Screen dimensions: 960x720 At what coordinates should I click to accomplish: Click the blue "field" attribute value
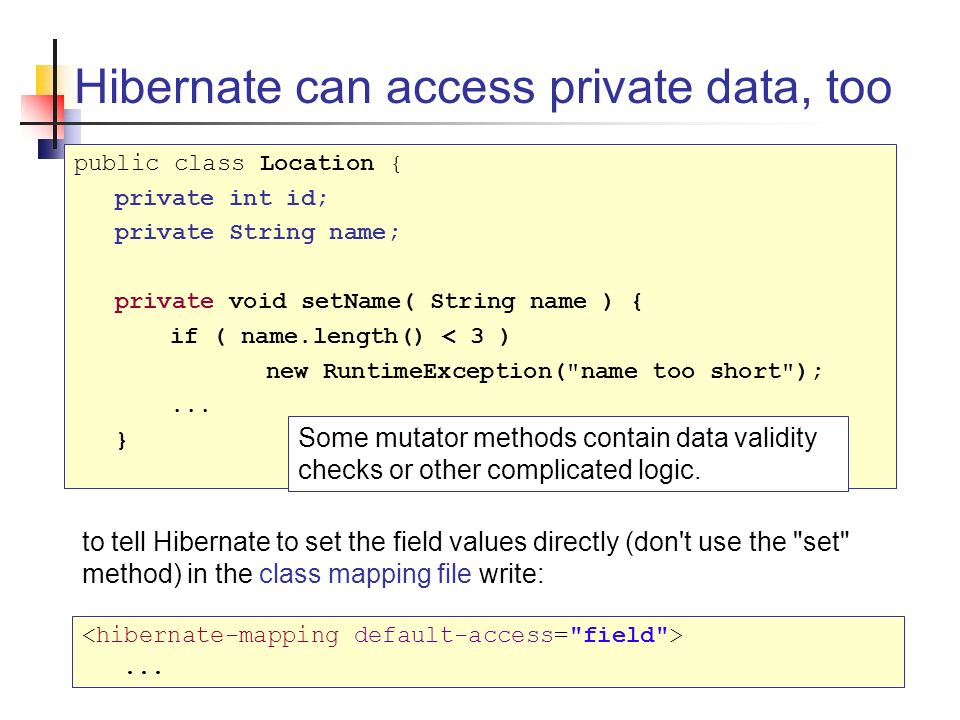point(618,636)
